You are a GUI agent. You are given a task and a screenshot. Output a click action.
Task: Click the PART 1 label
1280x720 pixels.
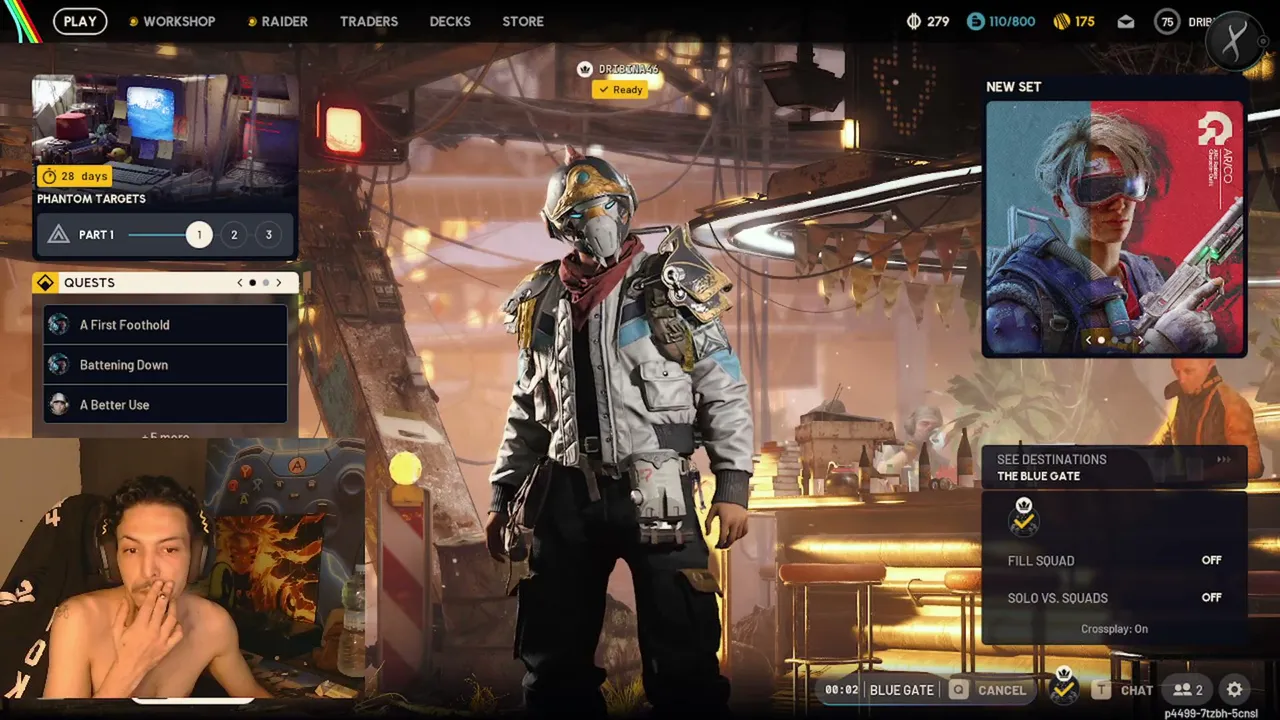point(96,235)
